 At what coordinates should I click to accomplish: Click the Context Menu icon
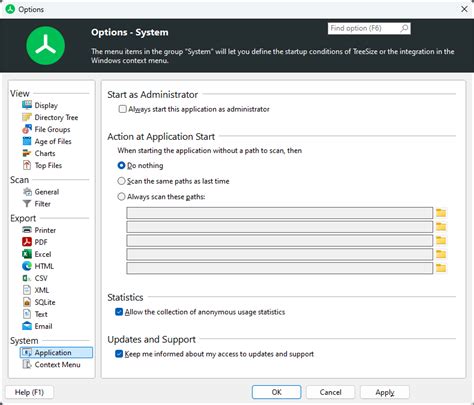pos(27,364)
